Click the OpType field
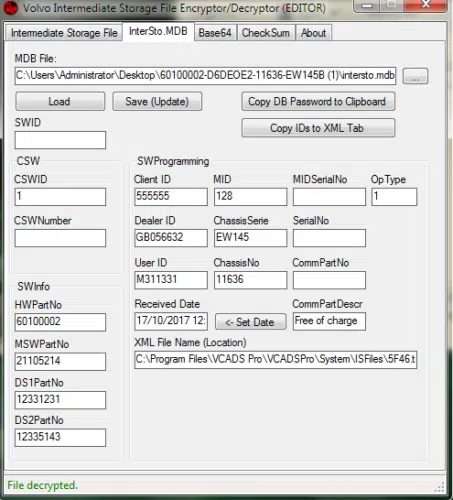This screenshot has height=500, width=453. [x=394, y=197]
